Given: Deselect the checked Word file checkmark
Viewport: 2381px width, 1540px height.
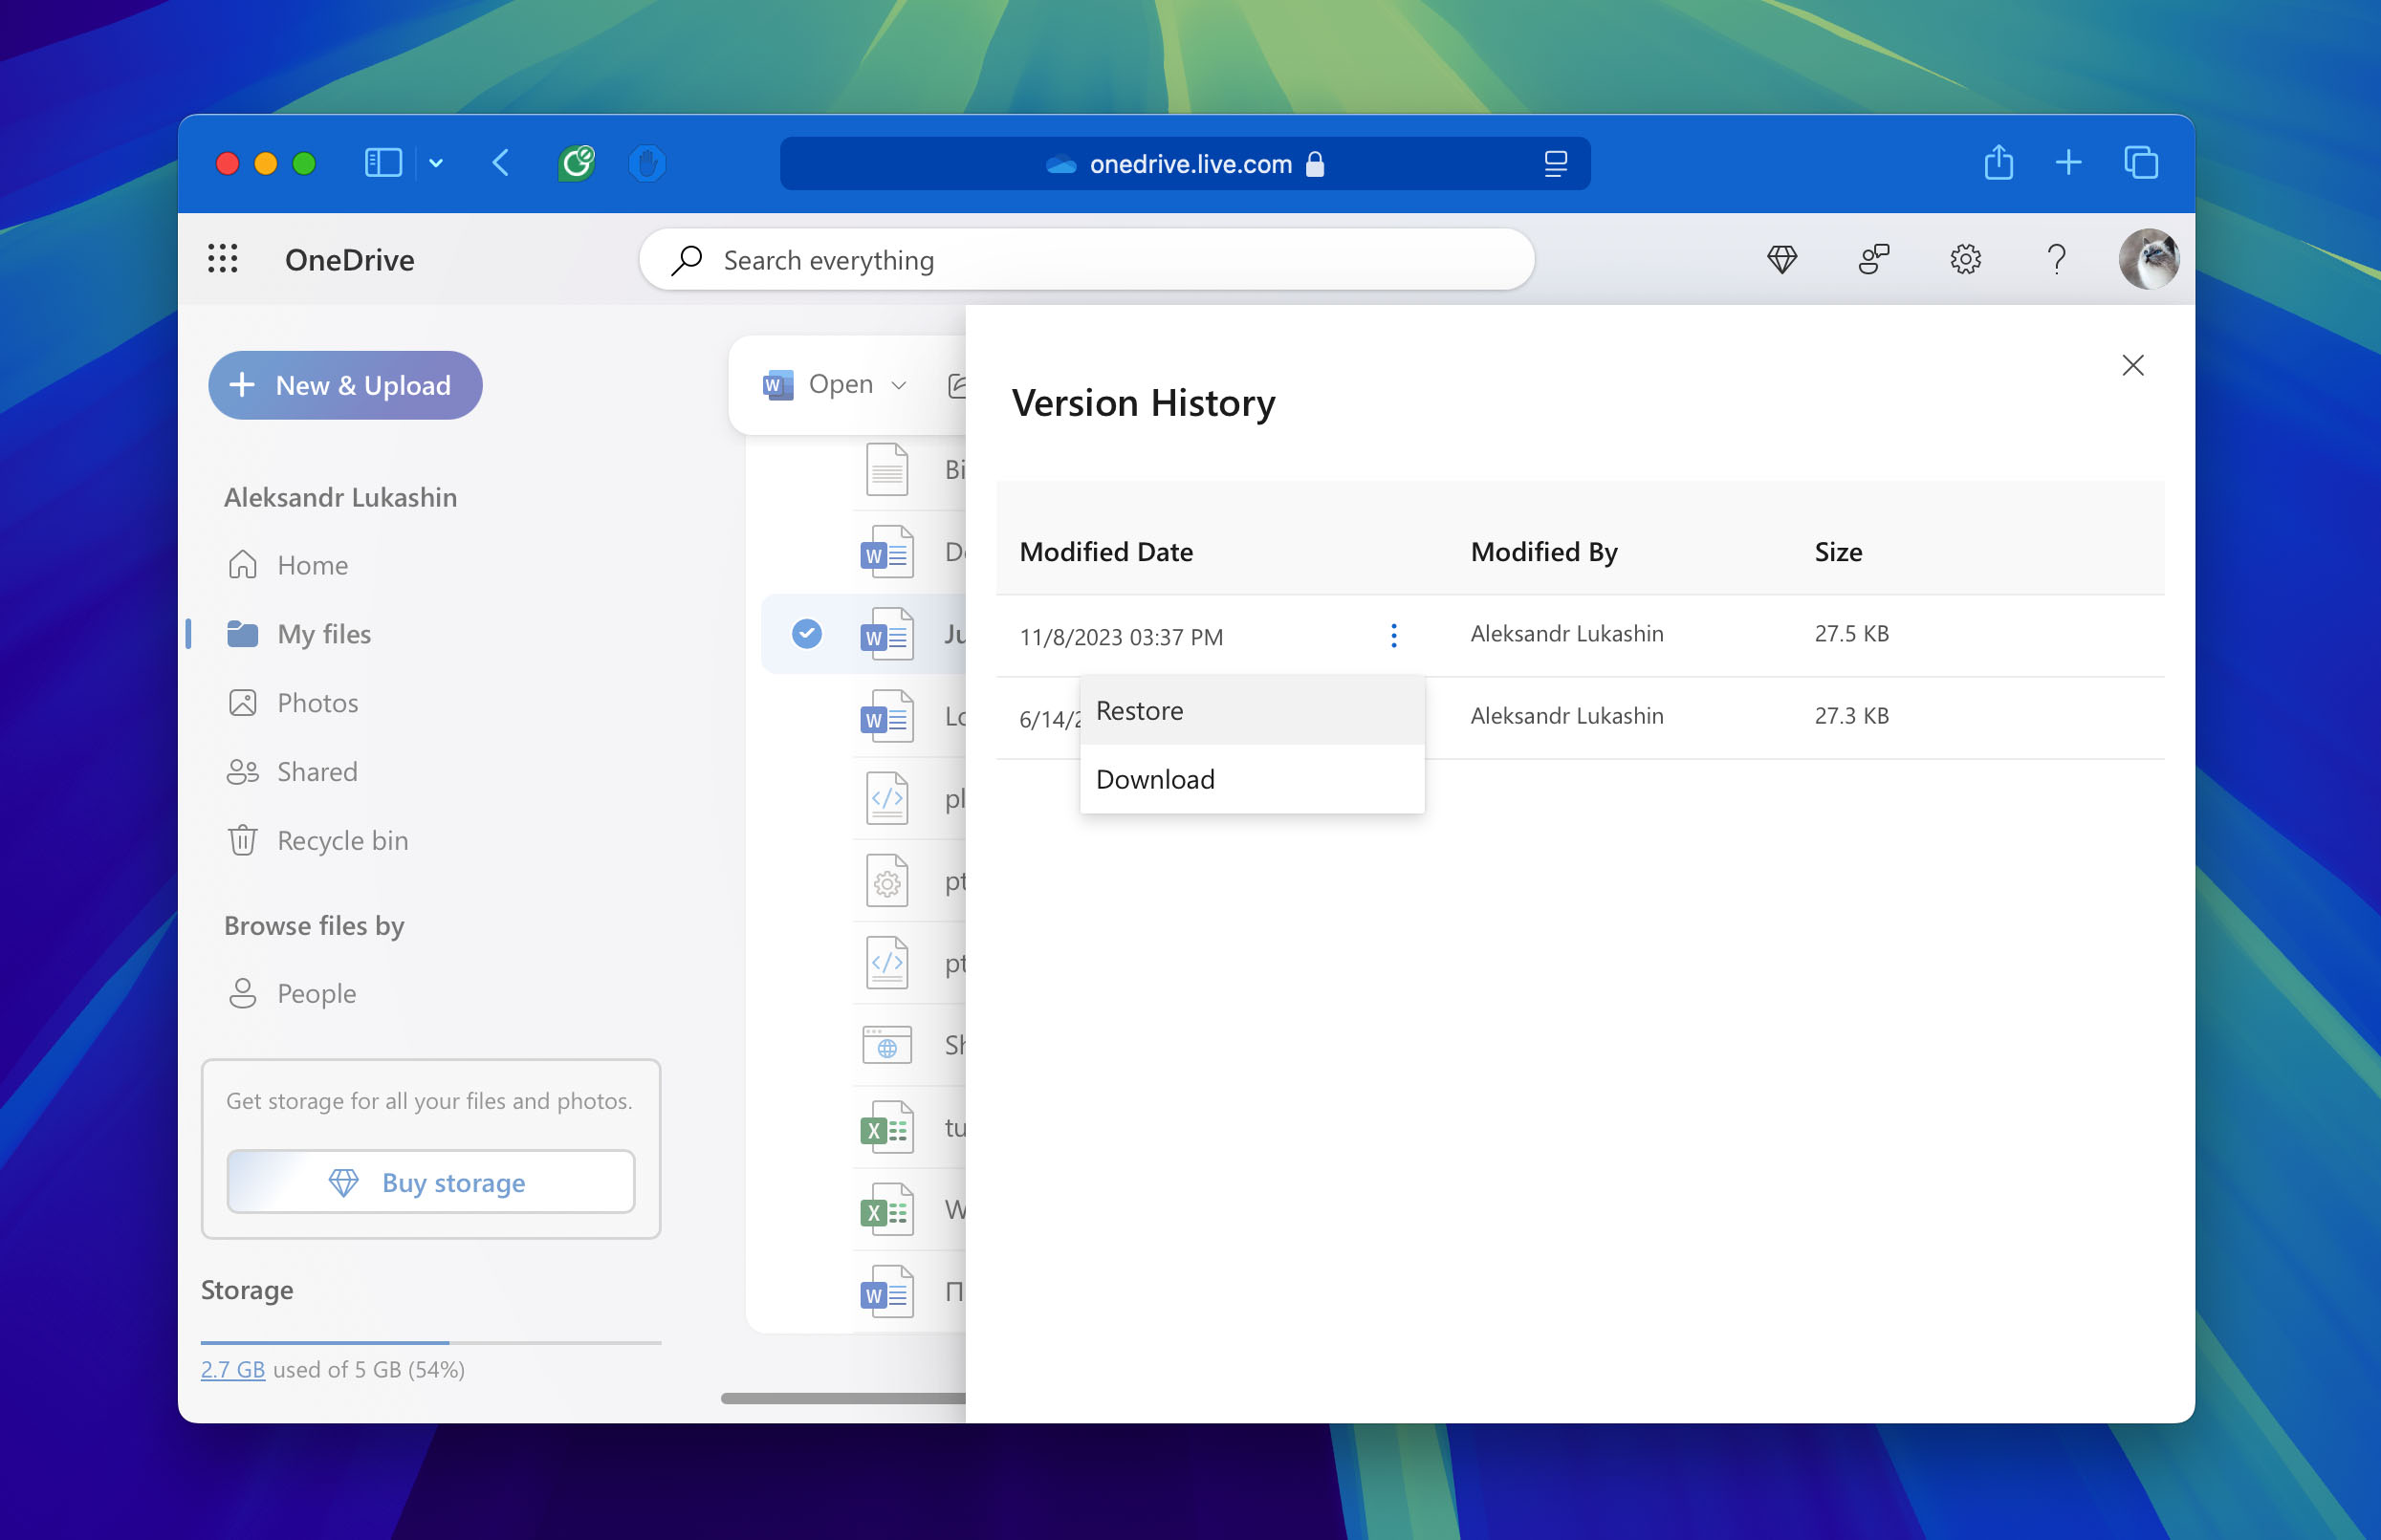Looking at the screenshot, I should point(806,633).
